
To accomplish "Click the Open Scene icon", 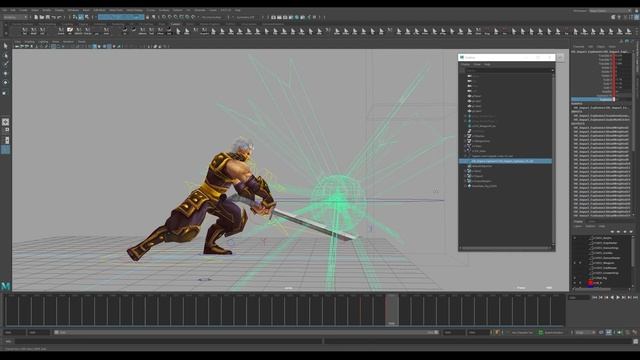I will tap(42, 17).
